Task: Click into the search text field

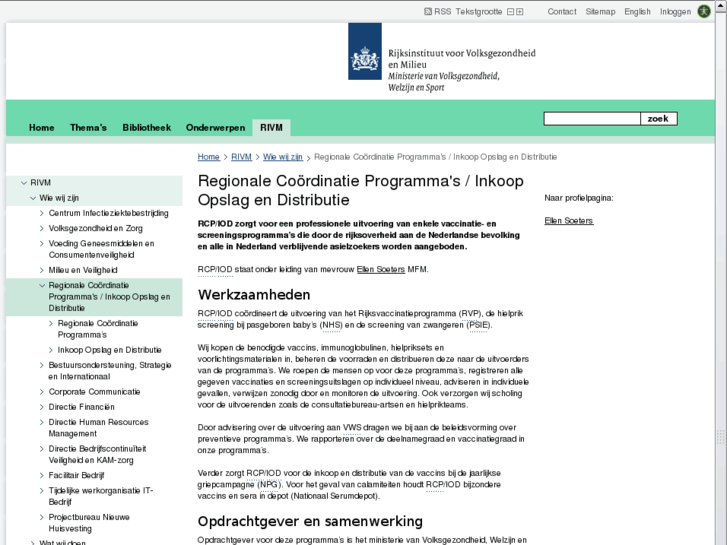Action: click(591, 119)
